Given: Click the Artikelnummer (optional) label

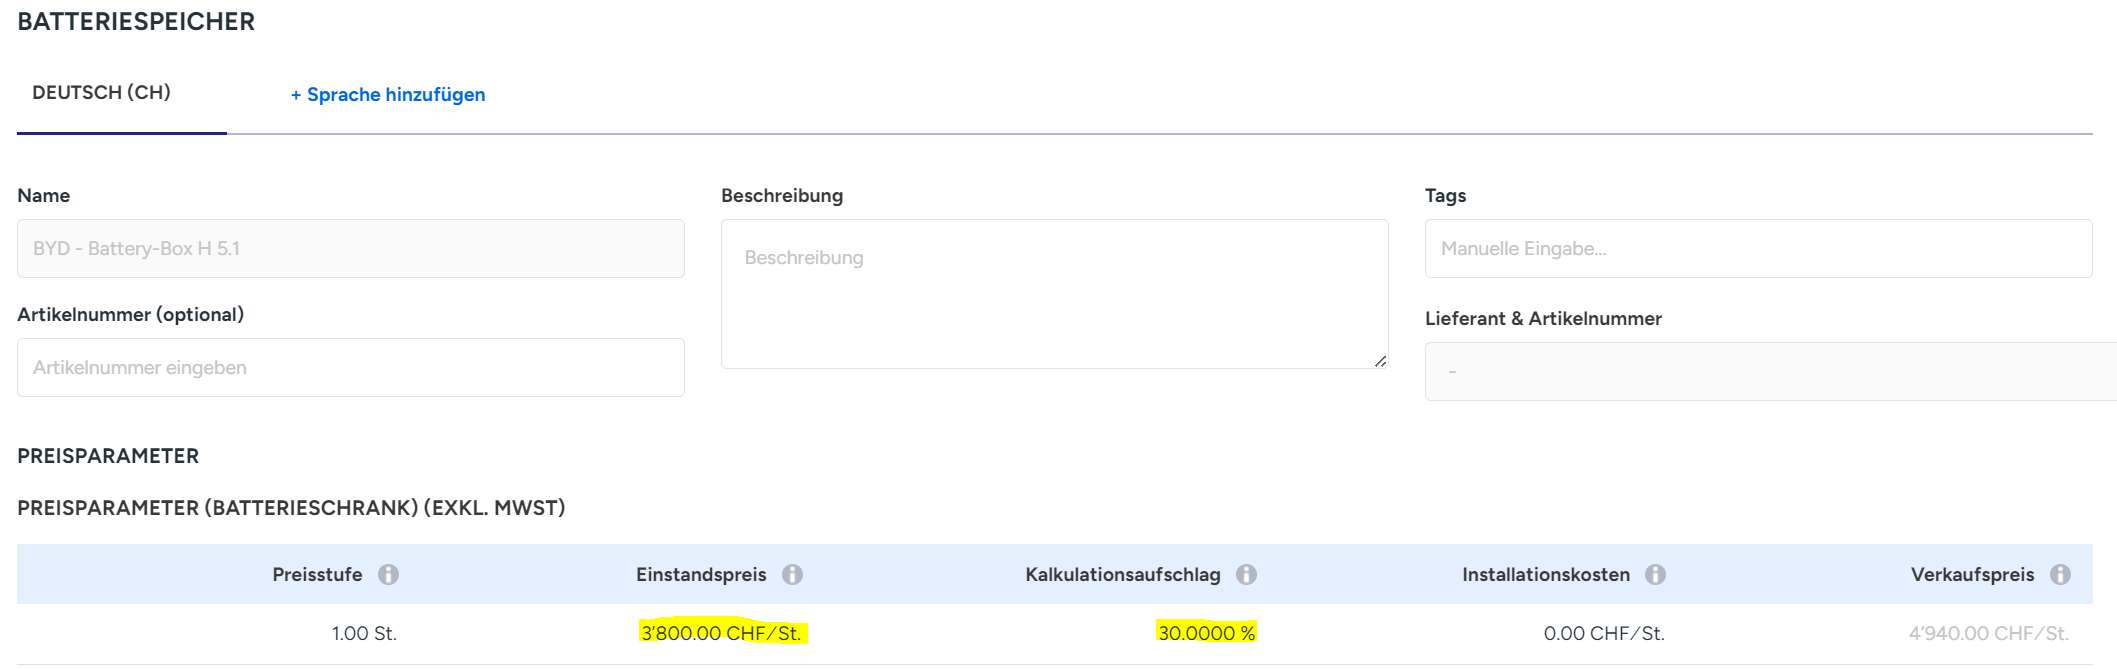Looking at the screenshot, I should pyautogui.click(x=131, y=315).
